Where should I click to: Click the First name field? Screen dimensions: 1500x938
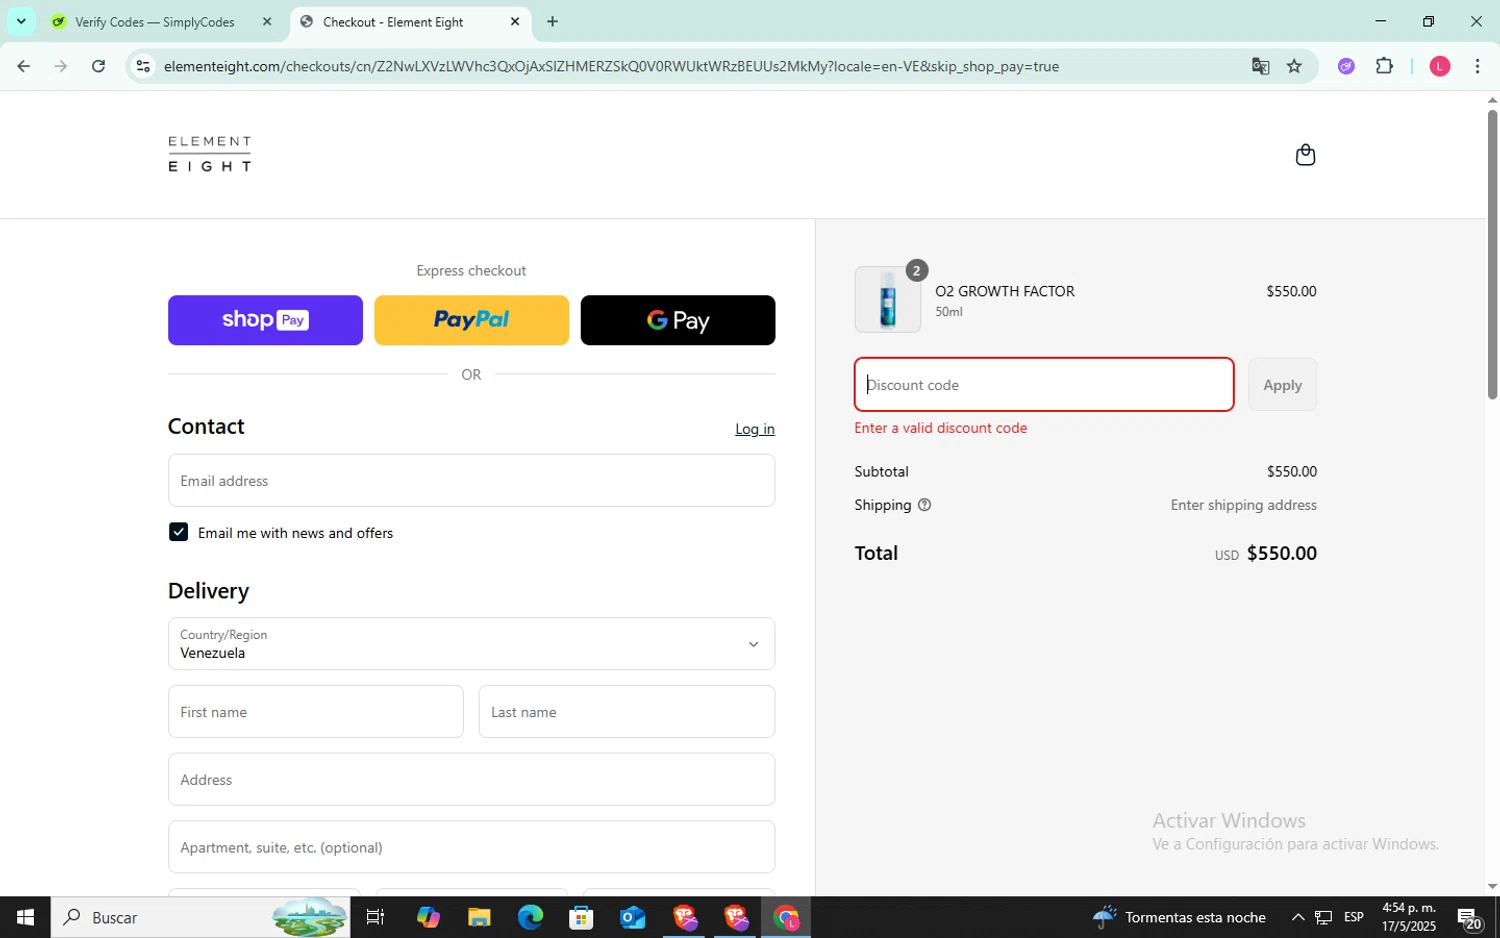click(316, 712)
